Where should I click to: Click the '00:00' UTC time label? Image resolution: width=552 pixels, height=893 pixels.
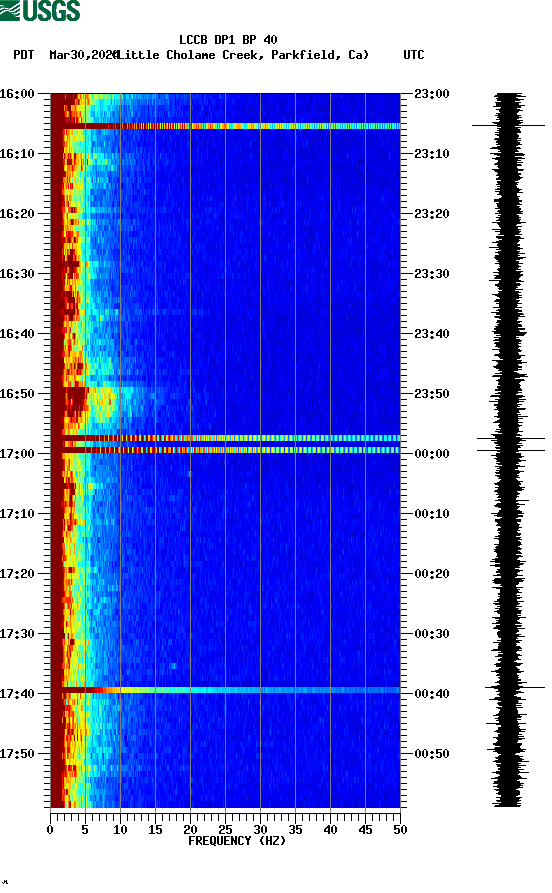[x=432, y=453]
